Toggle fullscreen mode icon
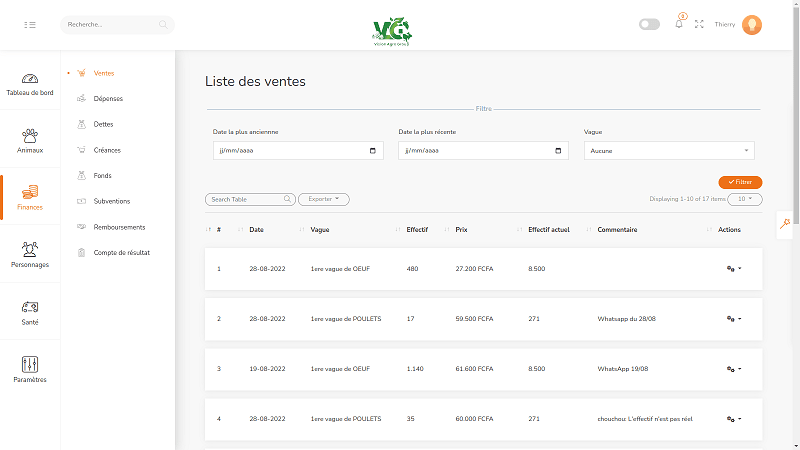800x450 pixels. [699, 24]
